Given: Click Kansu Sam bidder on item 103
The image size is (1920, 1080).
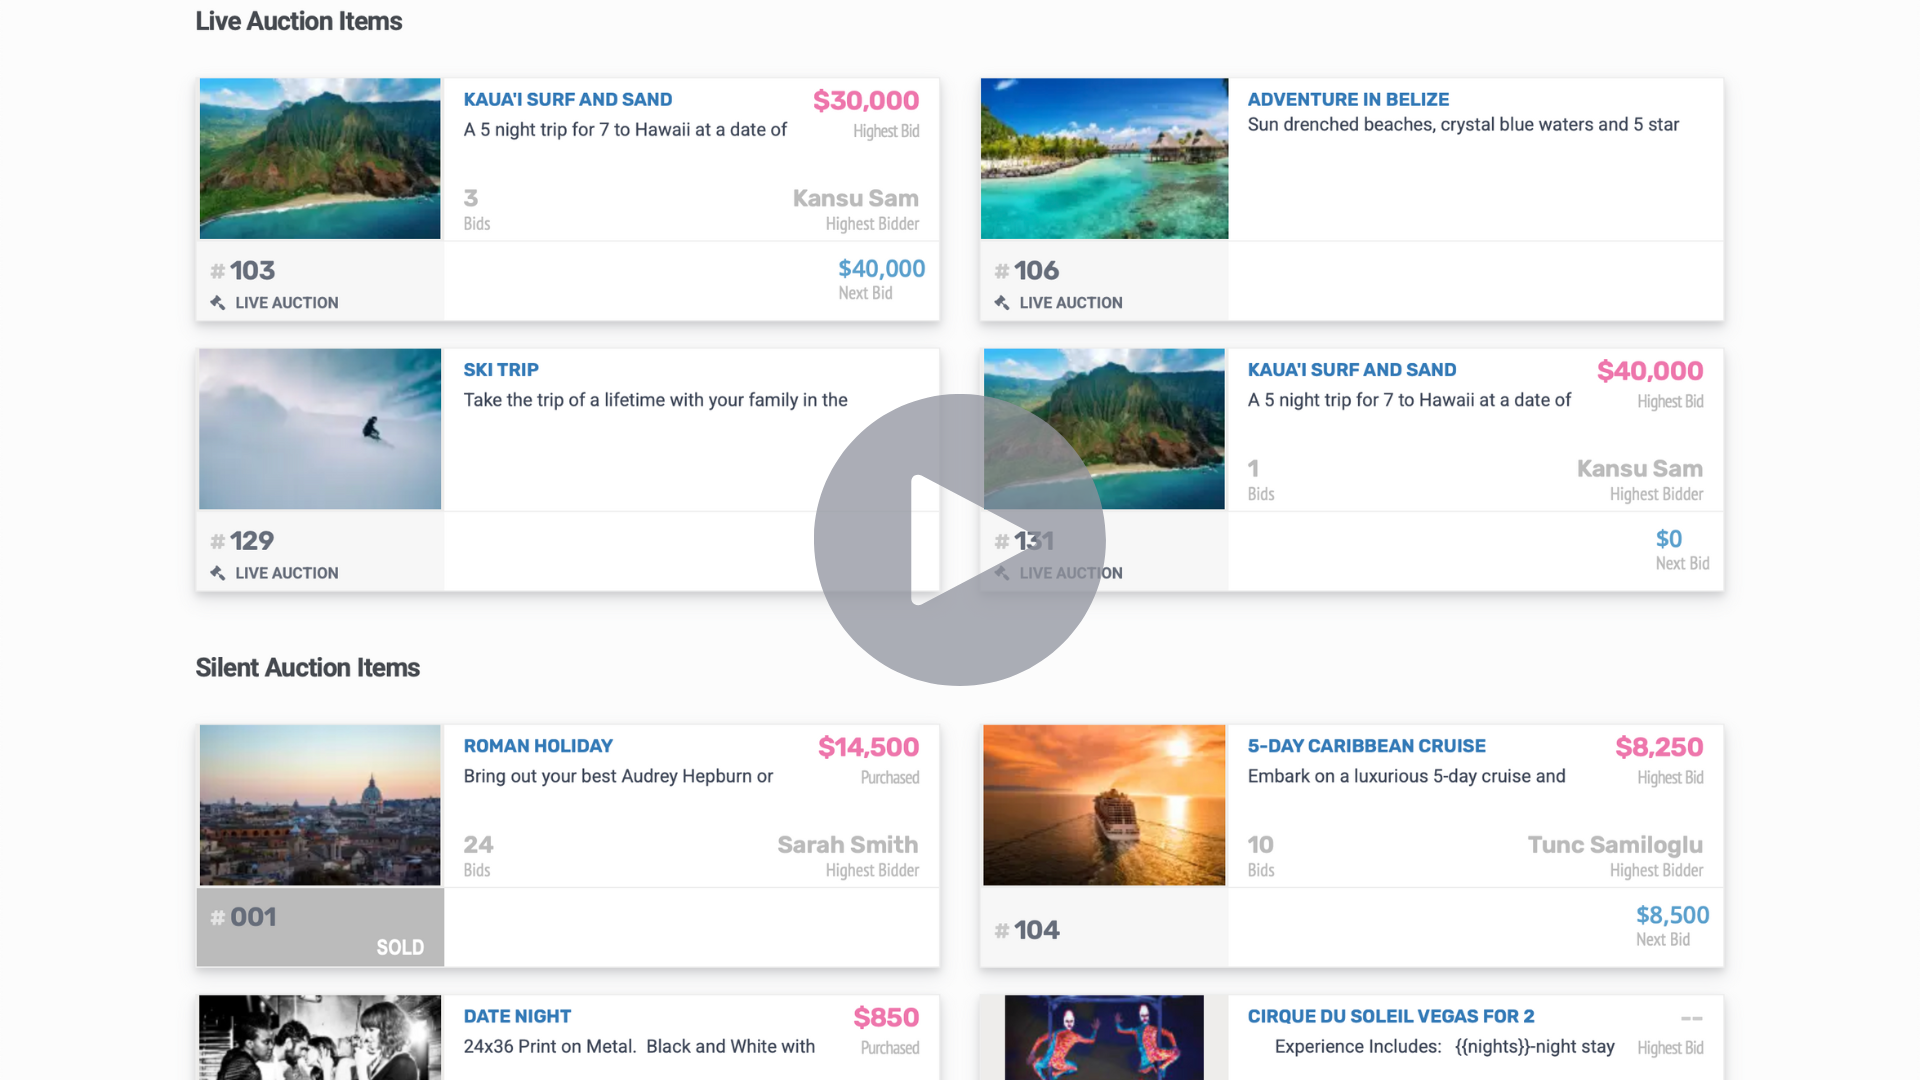Looking at the screenshot, I should [855, 198].
